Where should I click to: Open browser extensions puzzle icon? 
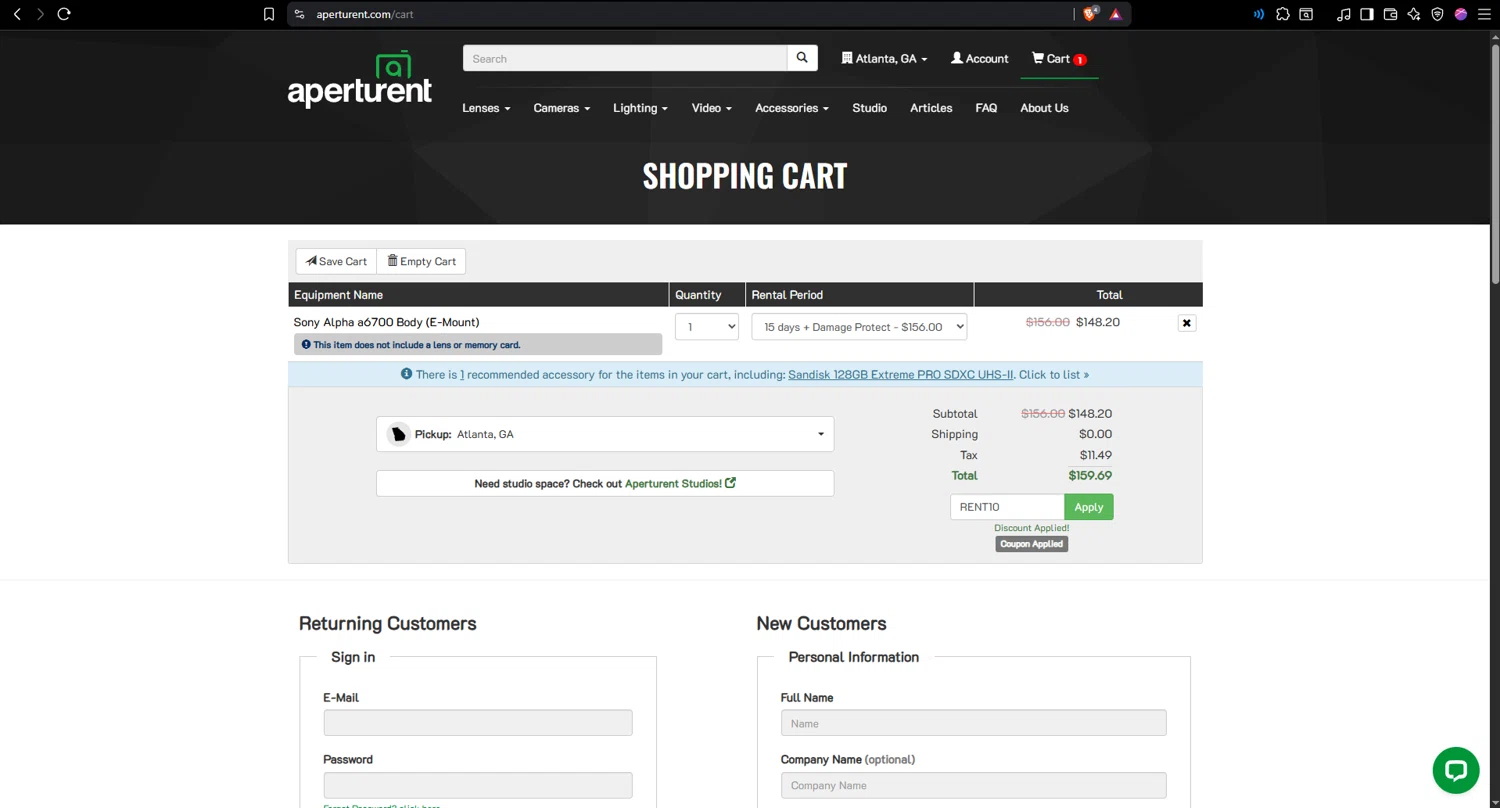tap(1283, 14)
